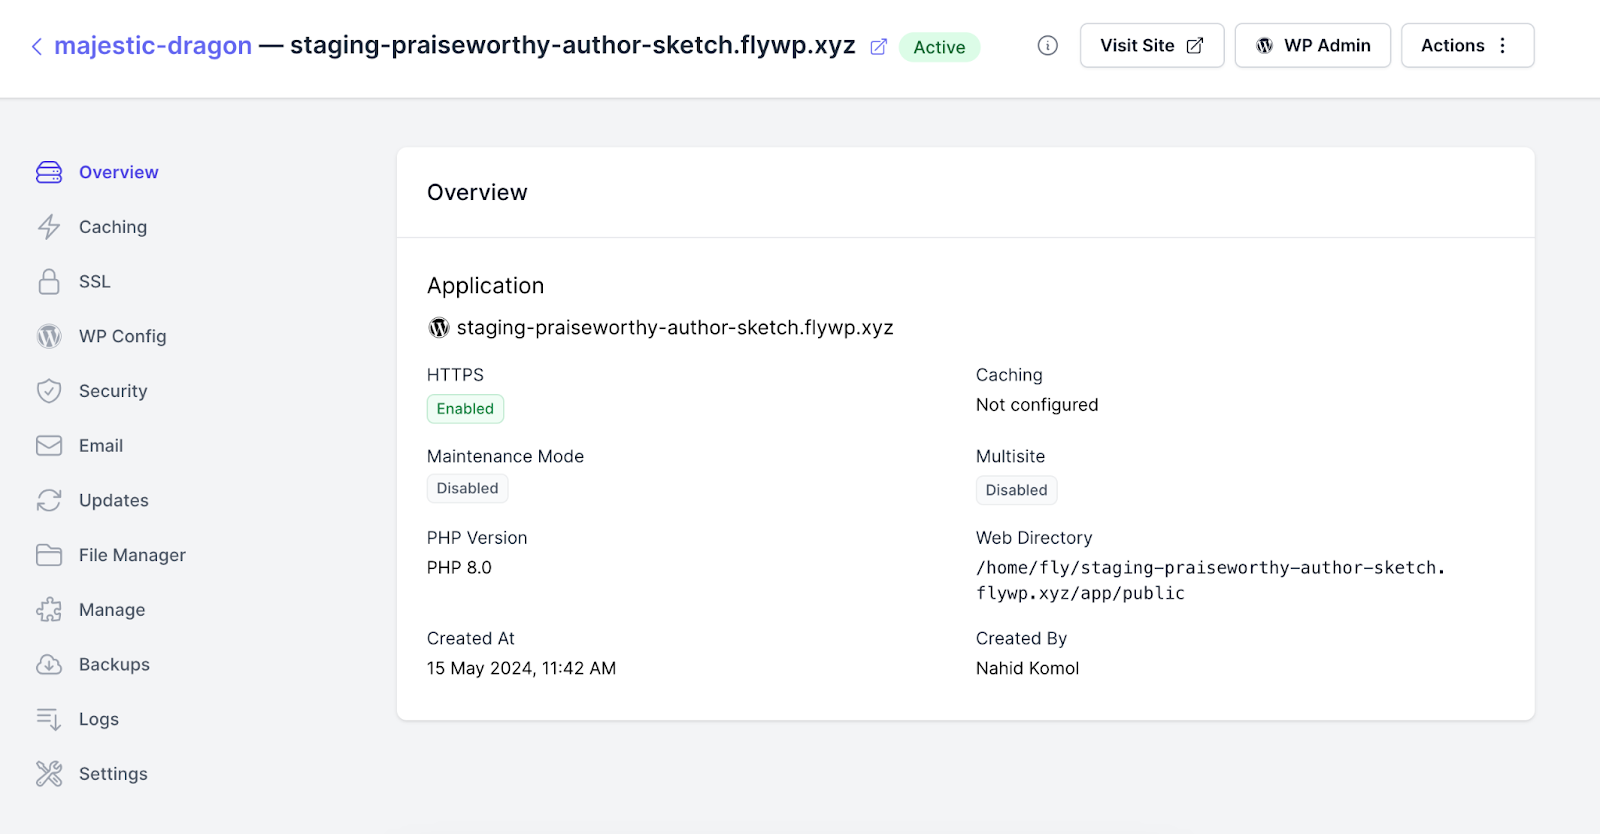
Task: Click the edit domain icon beside site name
Action: tap(878, 47)
